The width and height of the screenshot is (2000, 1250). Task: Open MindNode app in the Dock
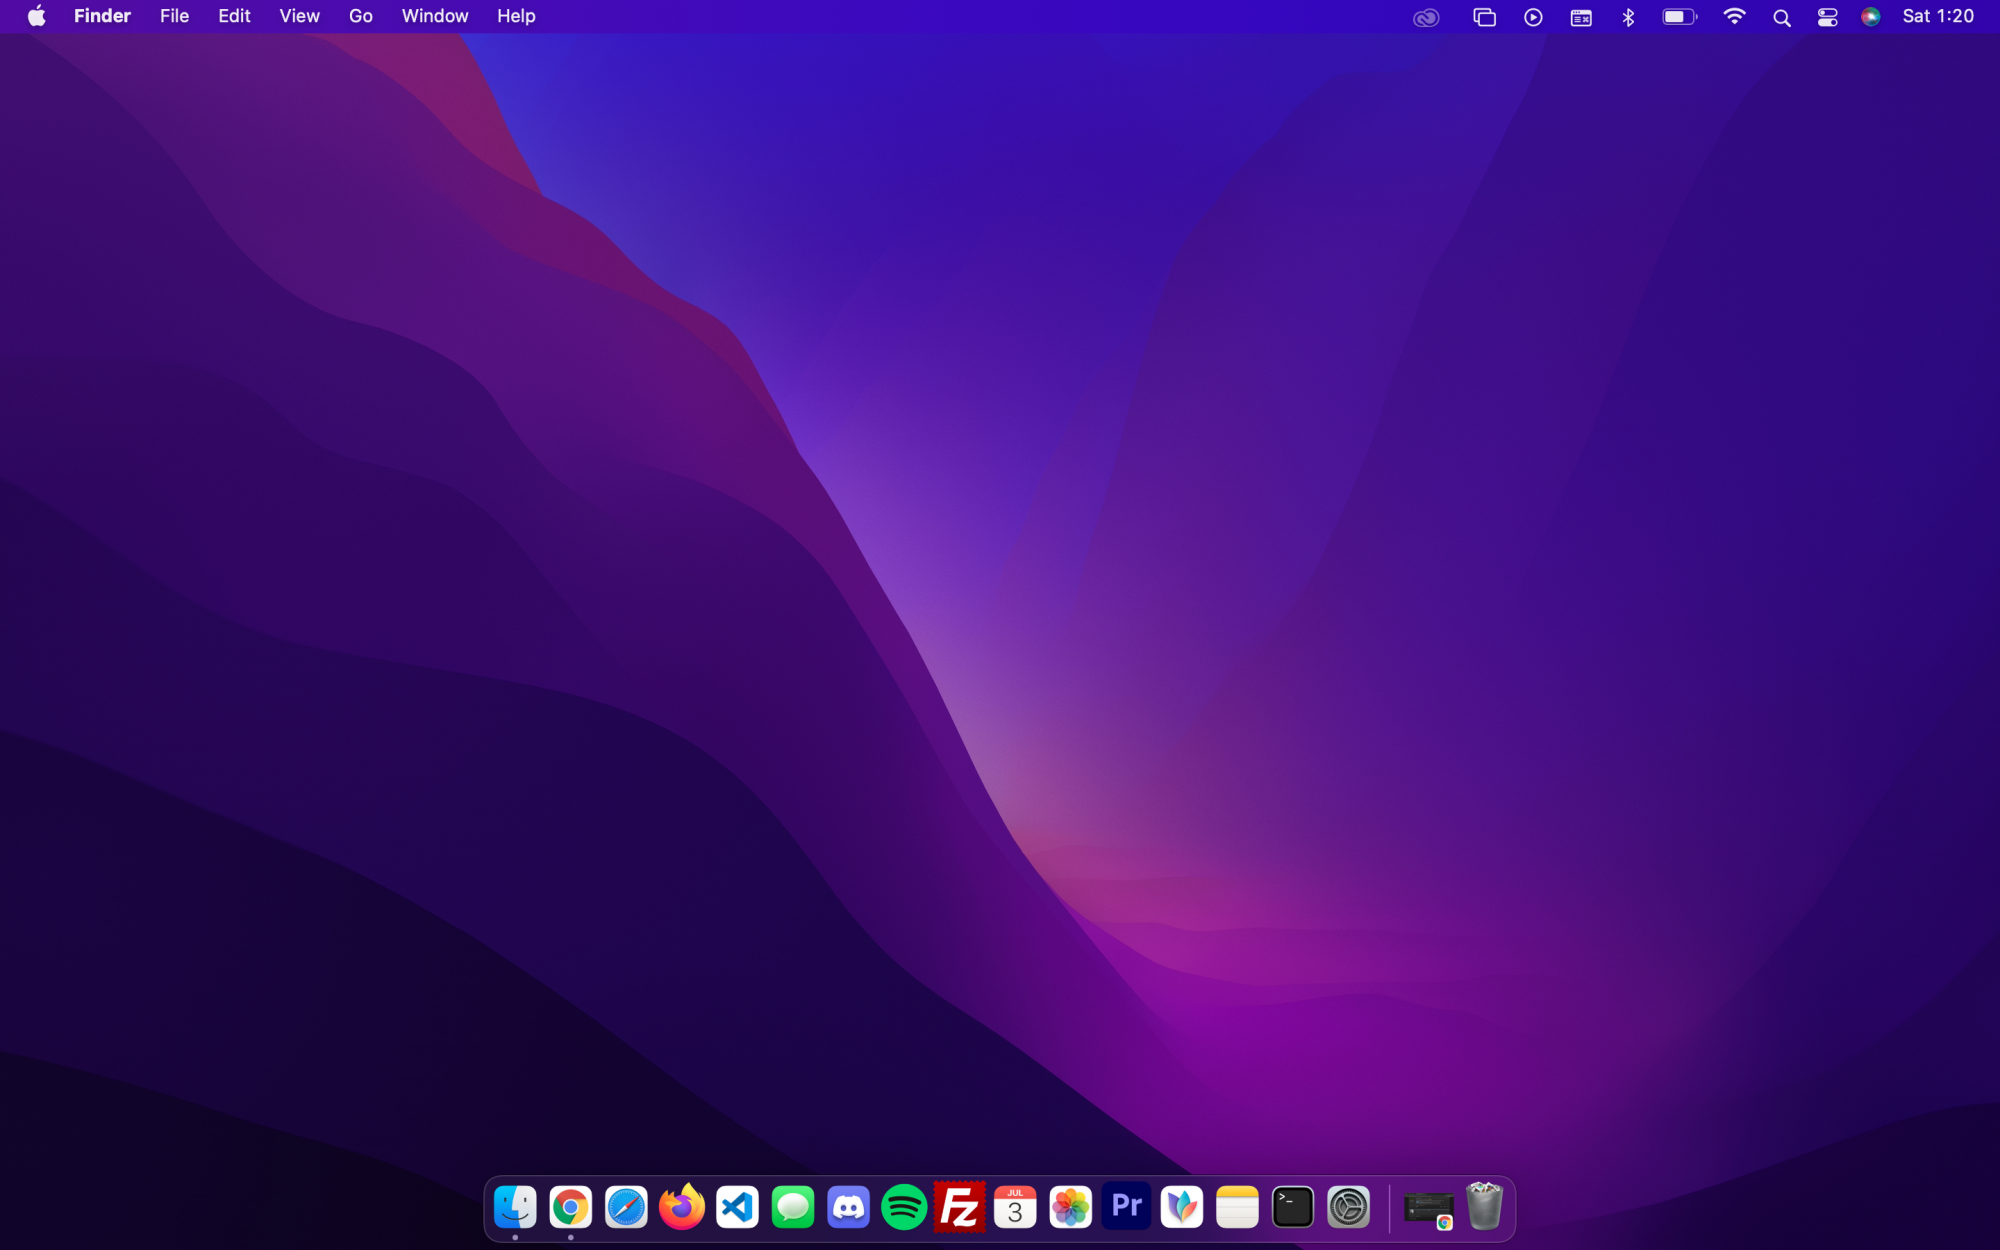pyautogui.click(x=1182, y=1207)
